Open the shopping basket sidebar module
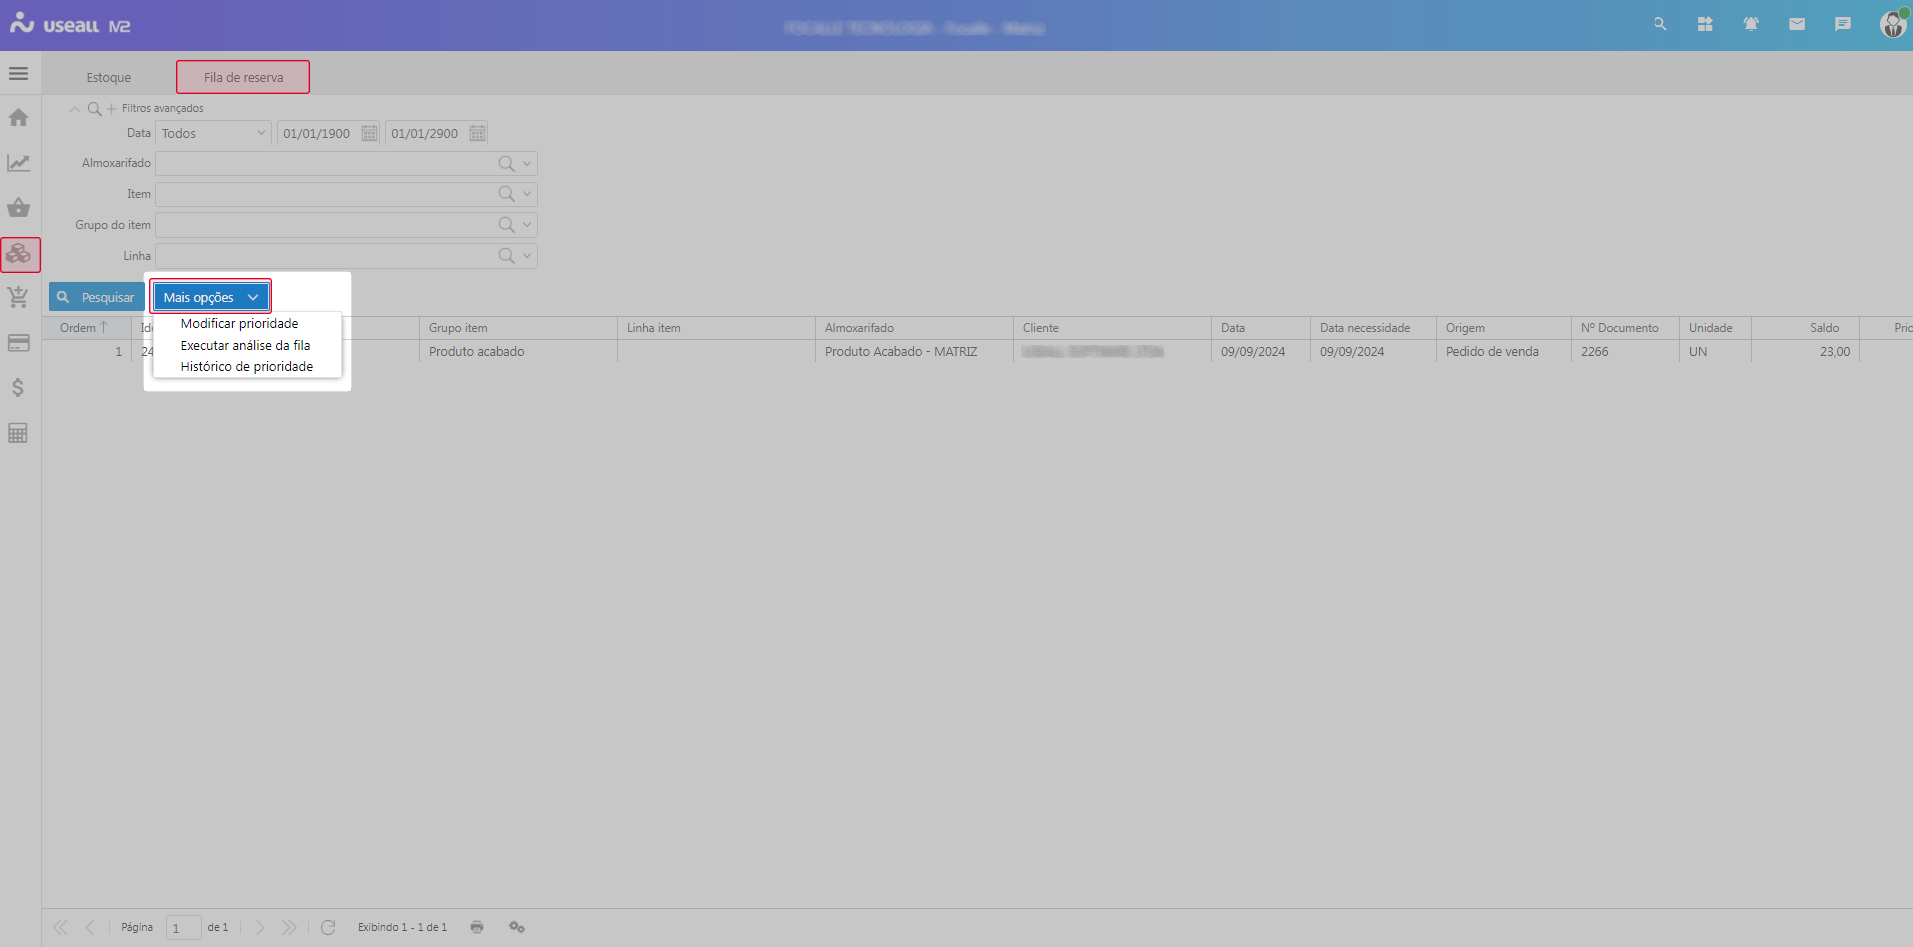Image resolution: width=1913 pixels, height=947 pixels. 18,208
